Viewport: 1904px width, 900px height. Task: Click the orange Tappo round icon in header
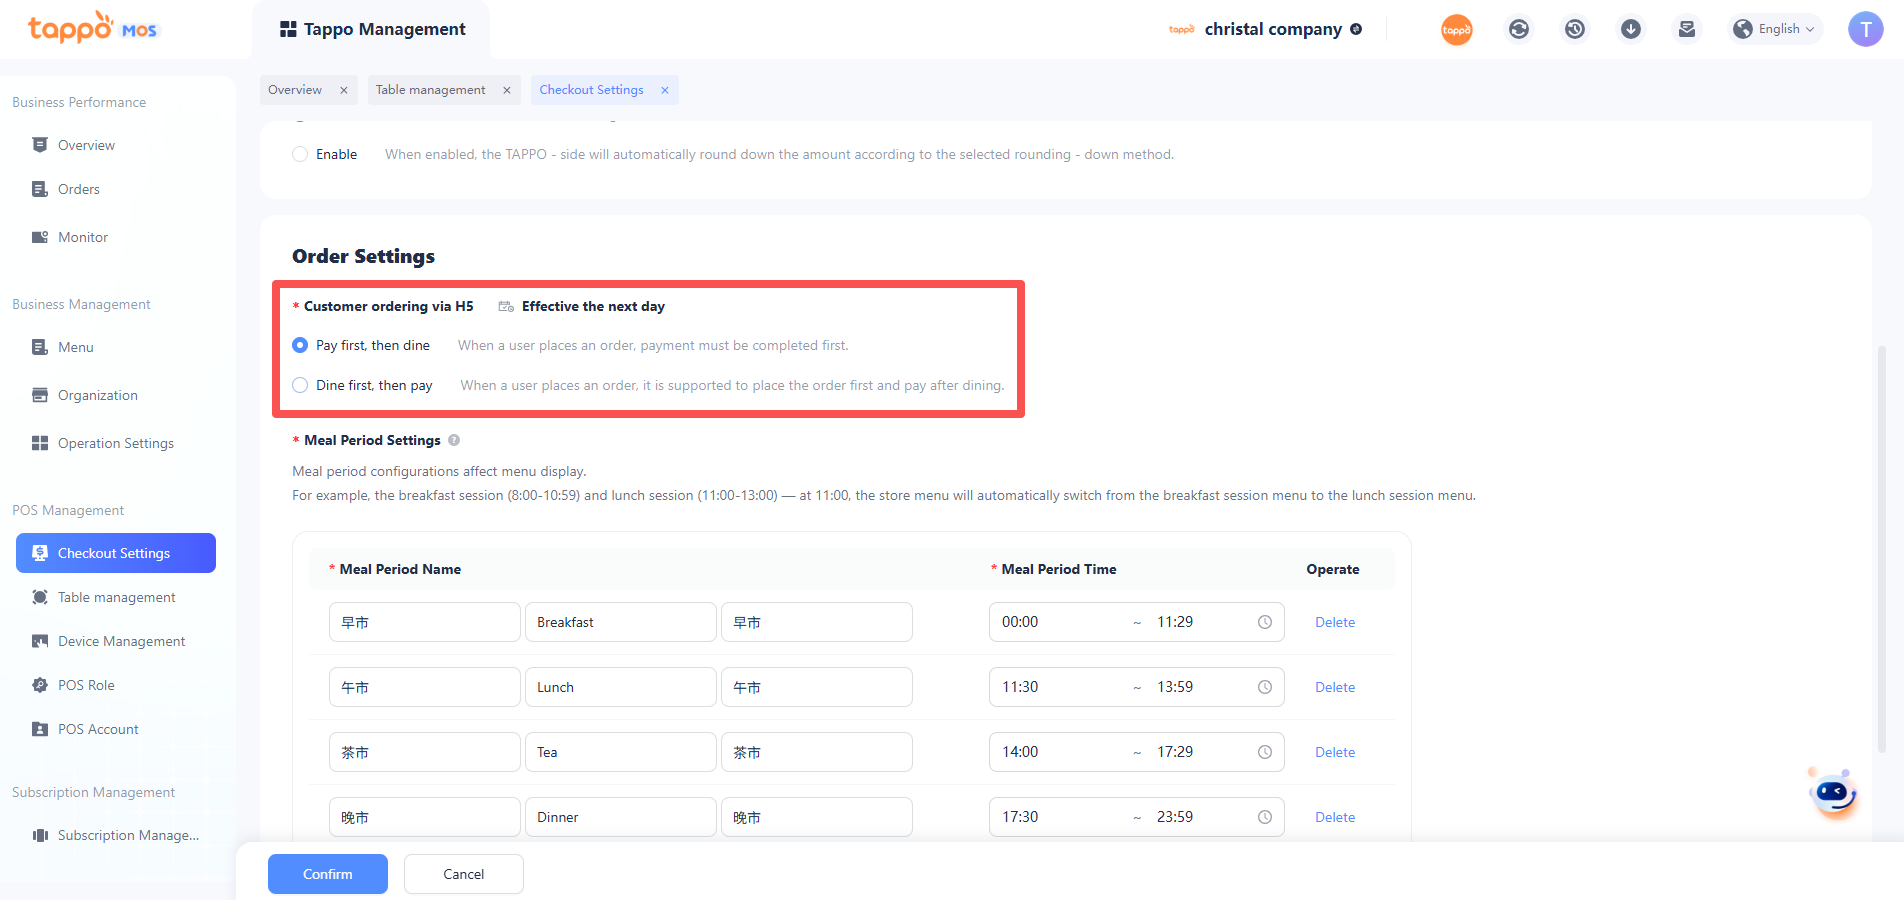pyautogui.click(x=1456, y=30)
